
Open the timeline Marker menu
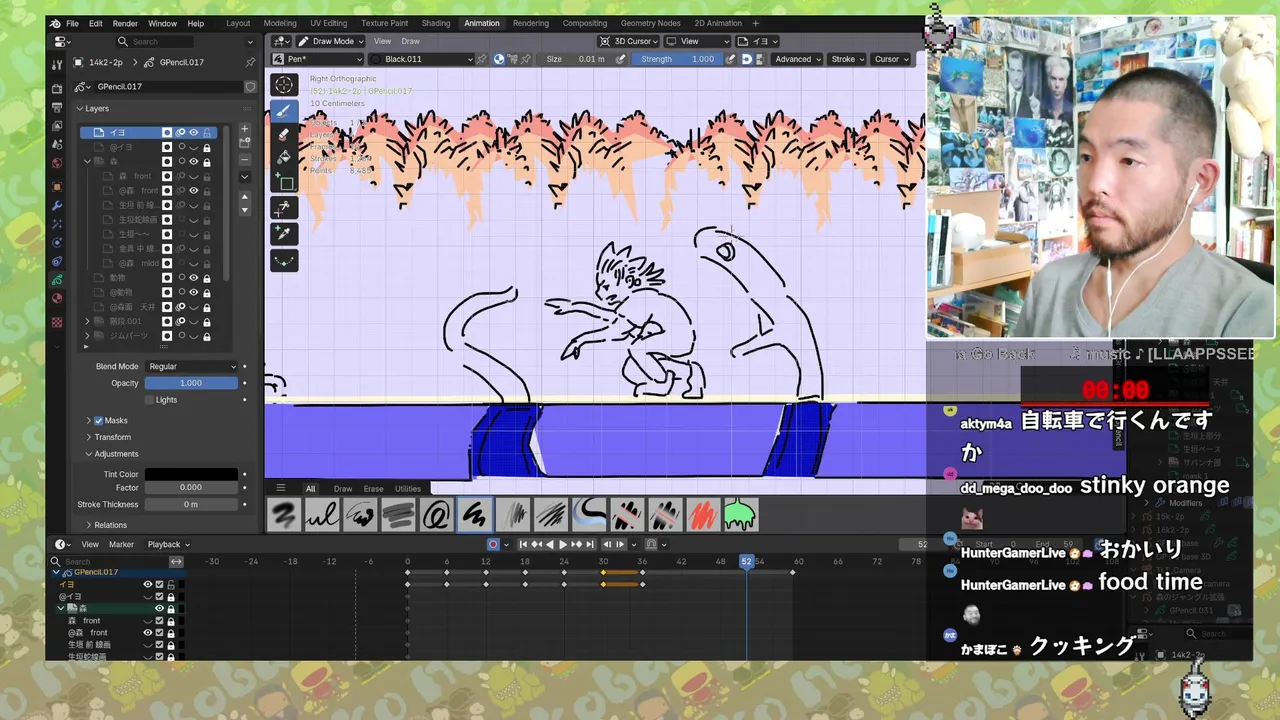pos(121,545)
